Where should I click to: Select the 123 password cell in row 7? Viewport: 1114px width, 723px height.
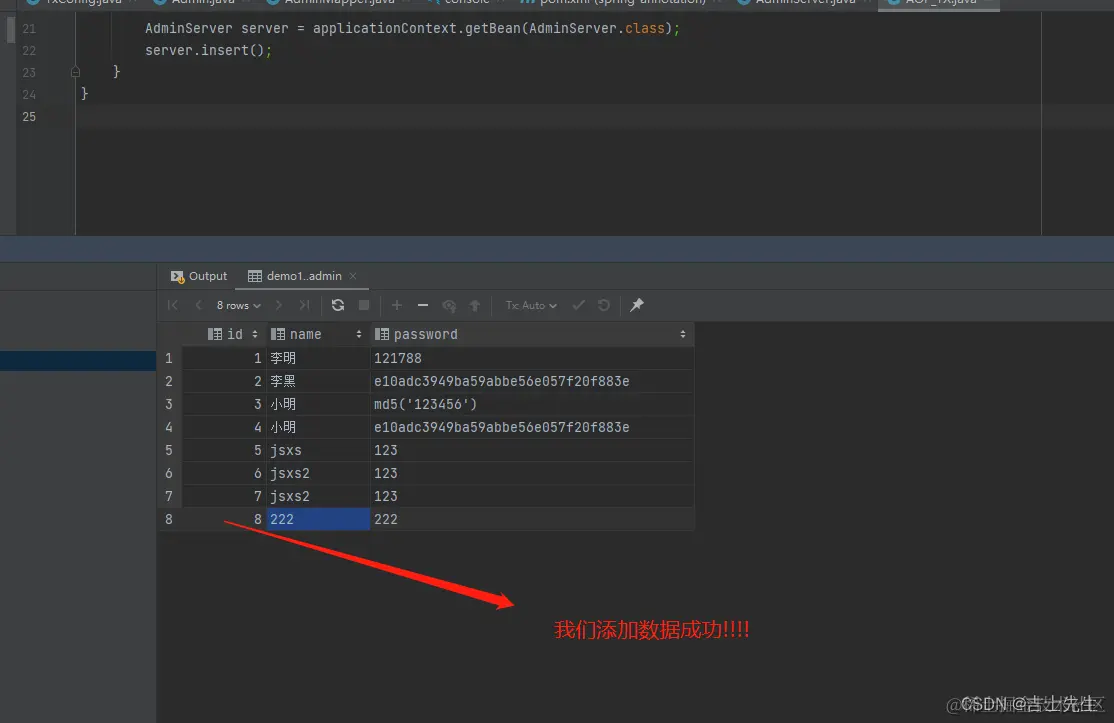[532, 496]
